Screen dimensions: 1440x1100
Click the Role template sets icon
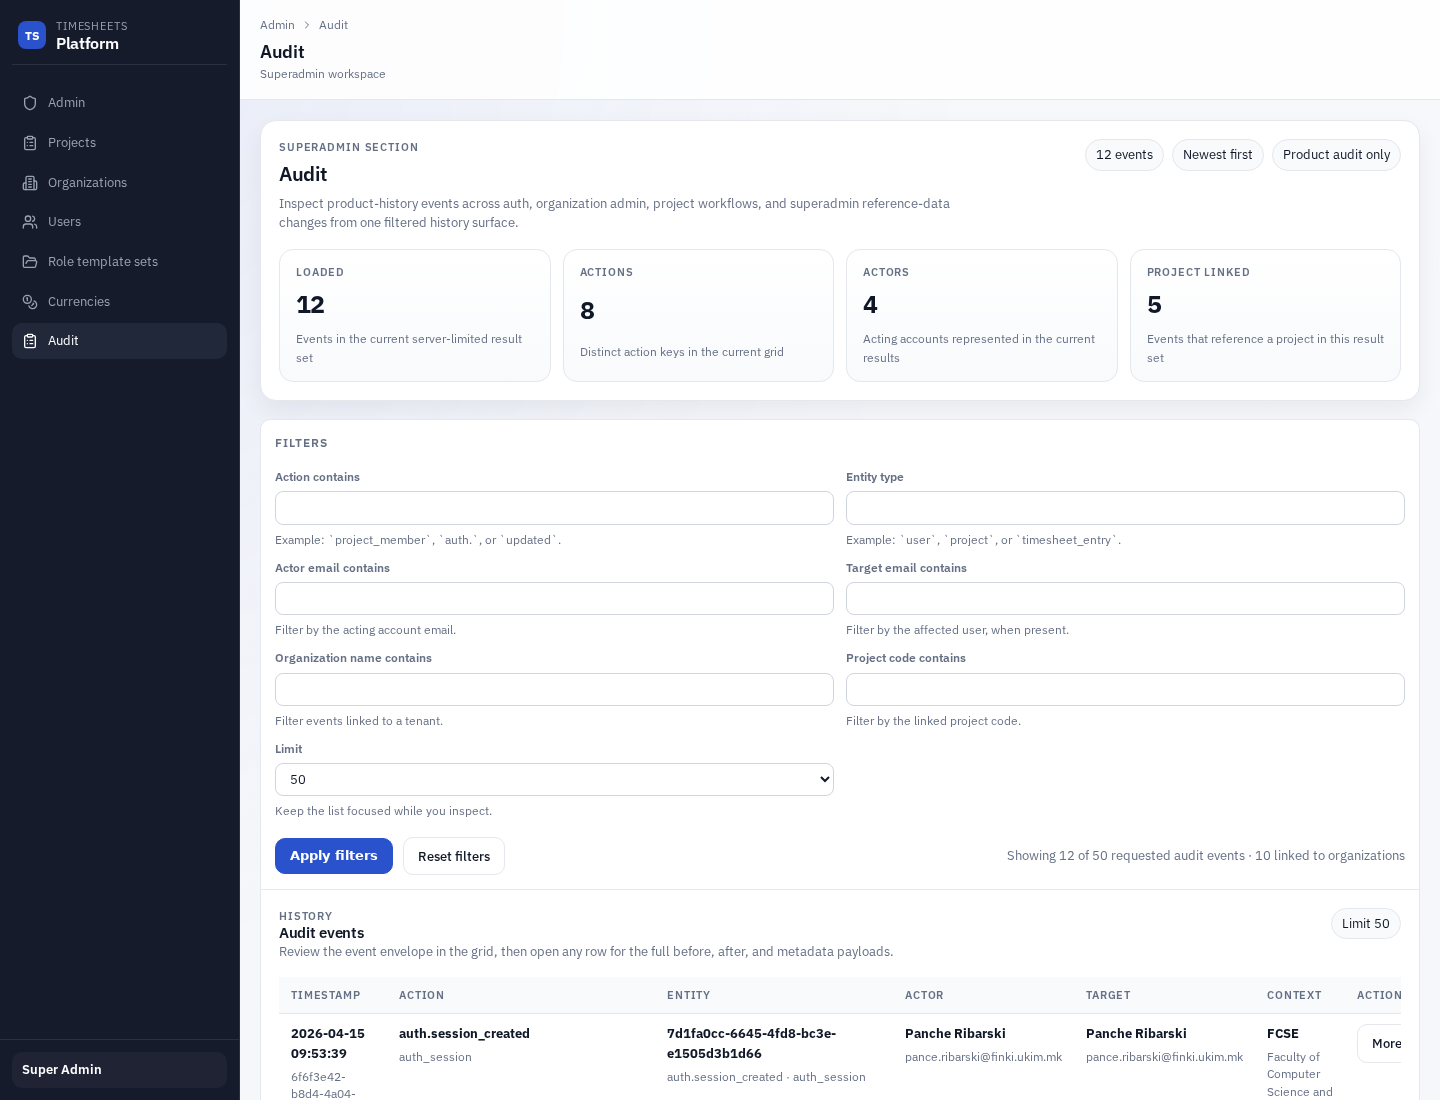[x=31, y=261]
